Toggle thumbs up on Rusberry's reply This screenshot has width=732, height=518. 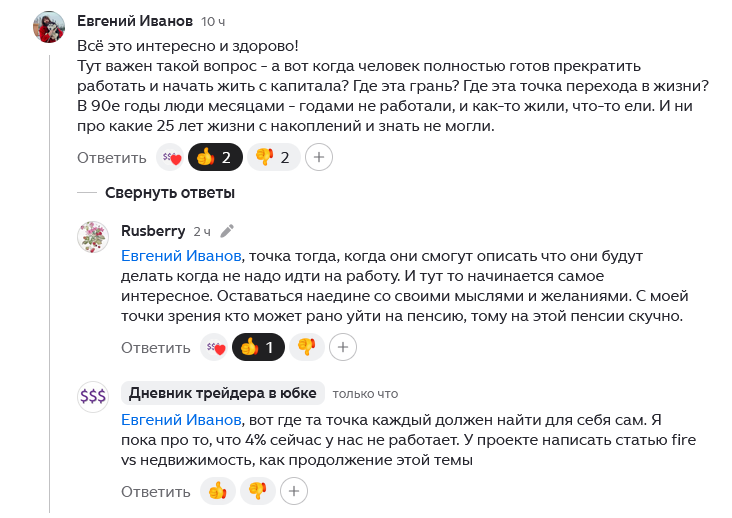point(258,347)
